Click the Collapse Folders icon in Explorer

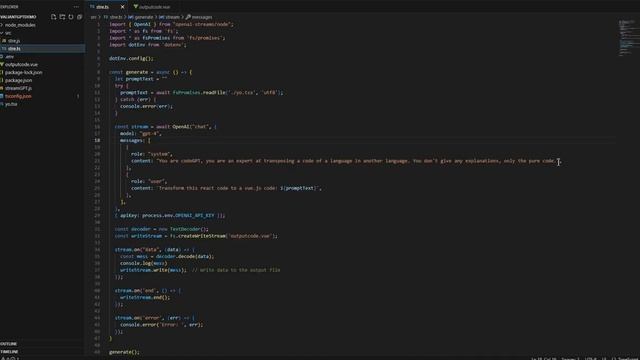pyautogui.click(x=79, y=17)
